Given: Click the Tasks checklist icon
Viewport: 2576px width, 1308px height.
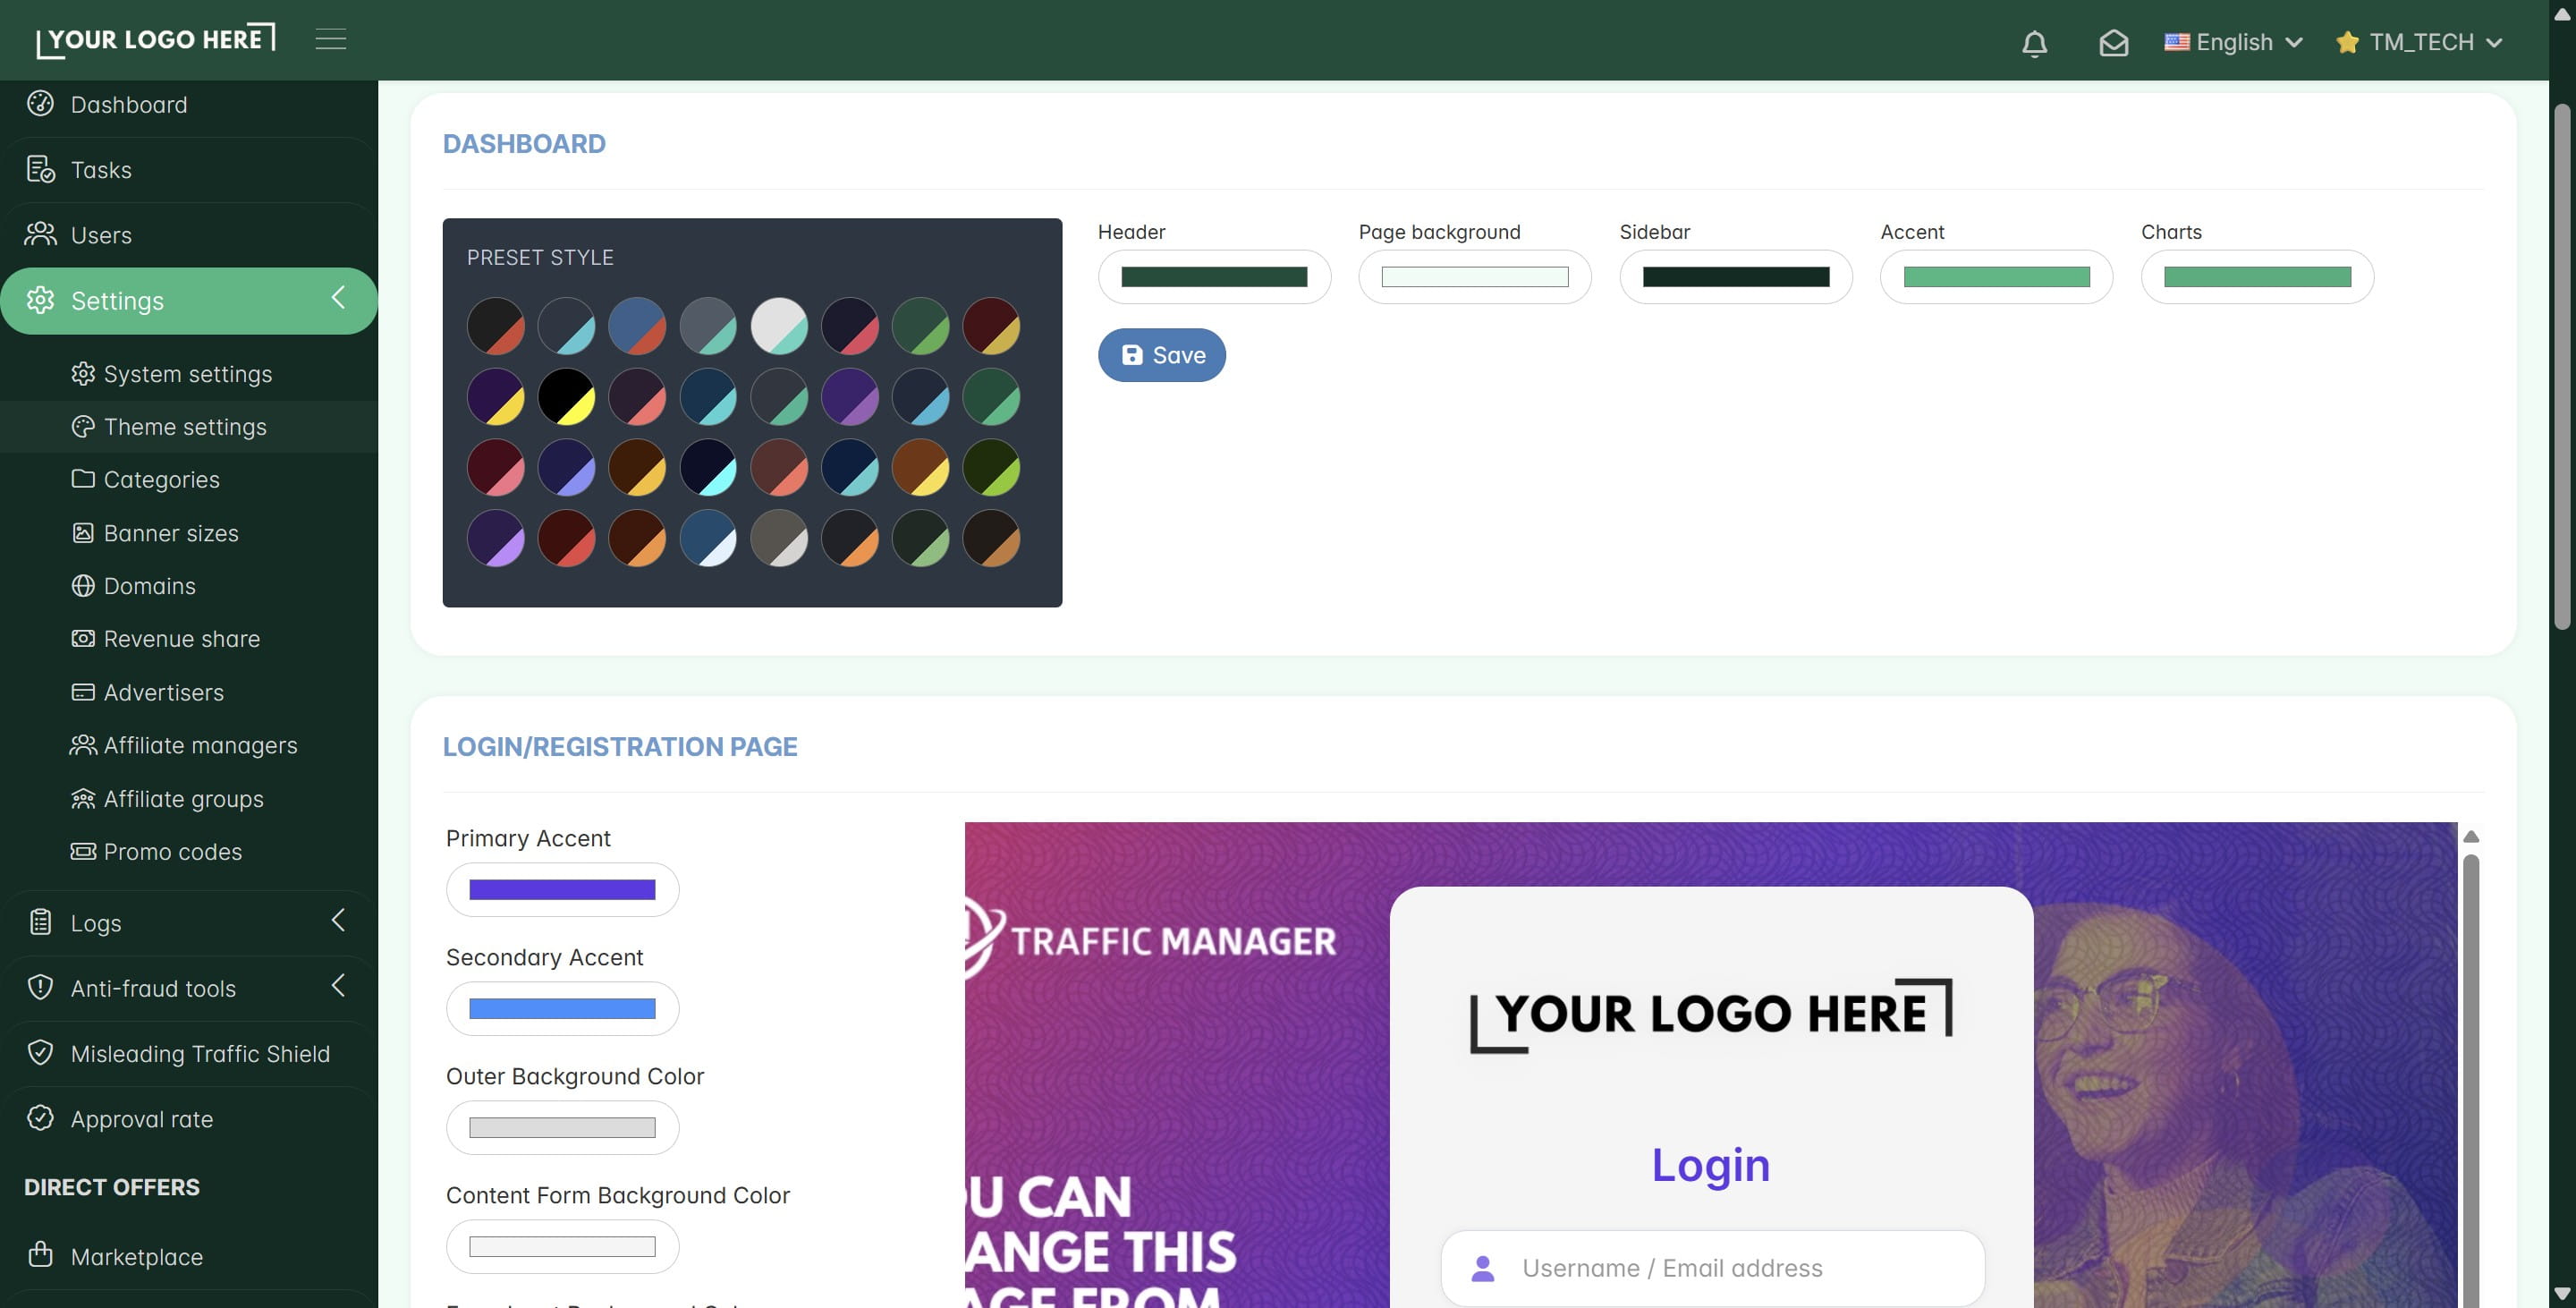Looking at the screenshot, I should point(40,169).
